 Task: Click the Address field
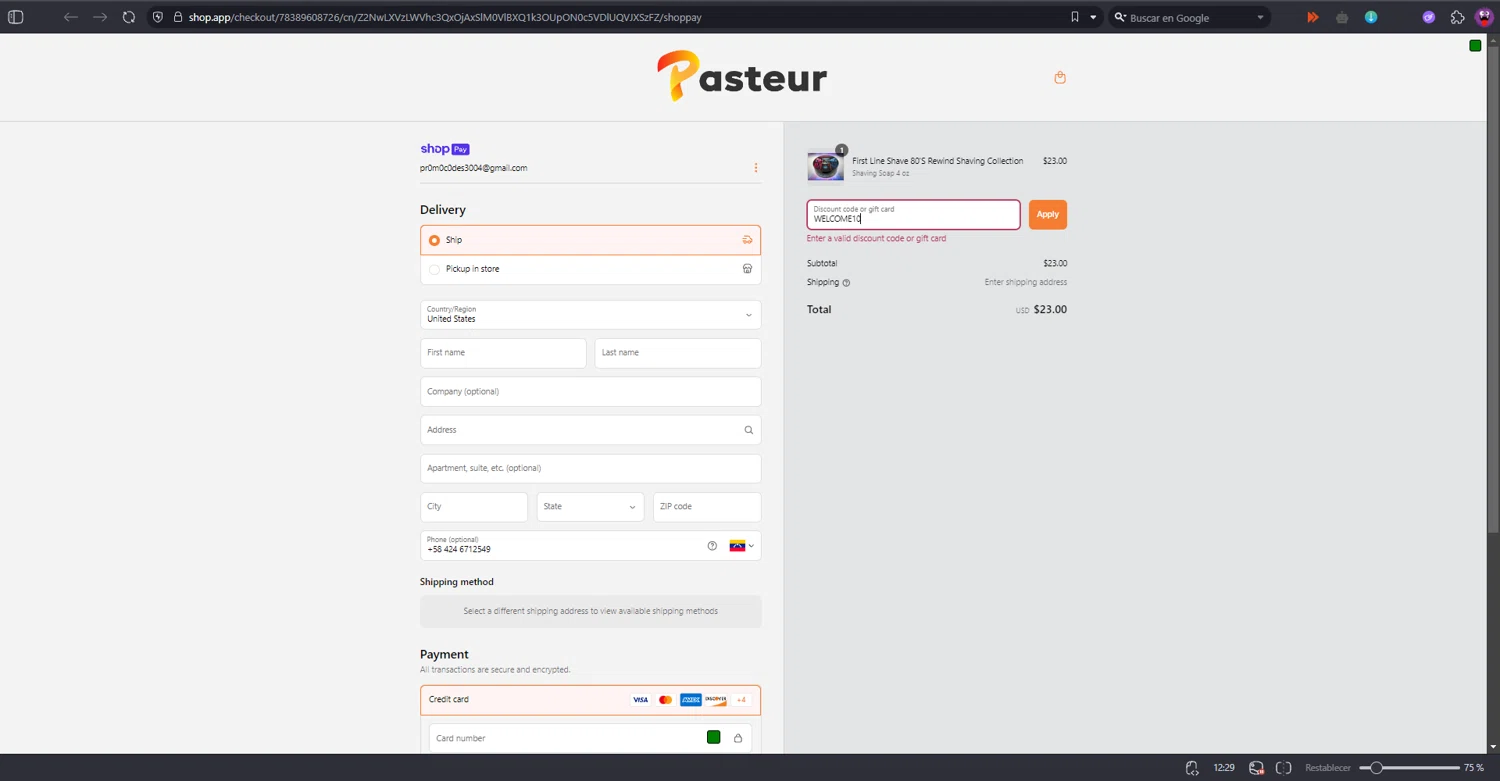(590, 430)
